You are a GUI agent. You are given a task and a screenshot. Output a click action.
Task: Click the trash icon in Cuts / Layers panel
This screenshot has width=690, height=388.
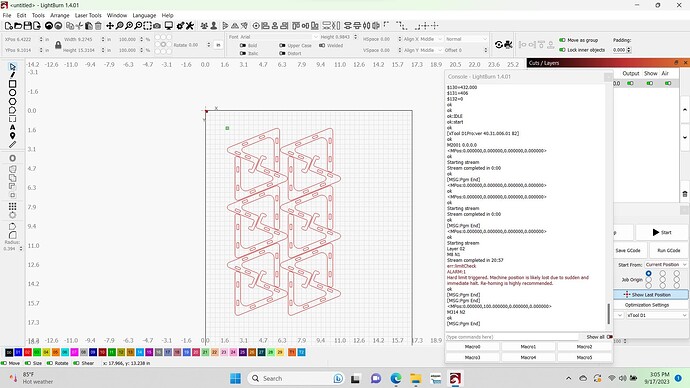(685, 194)
